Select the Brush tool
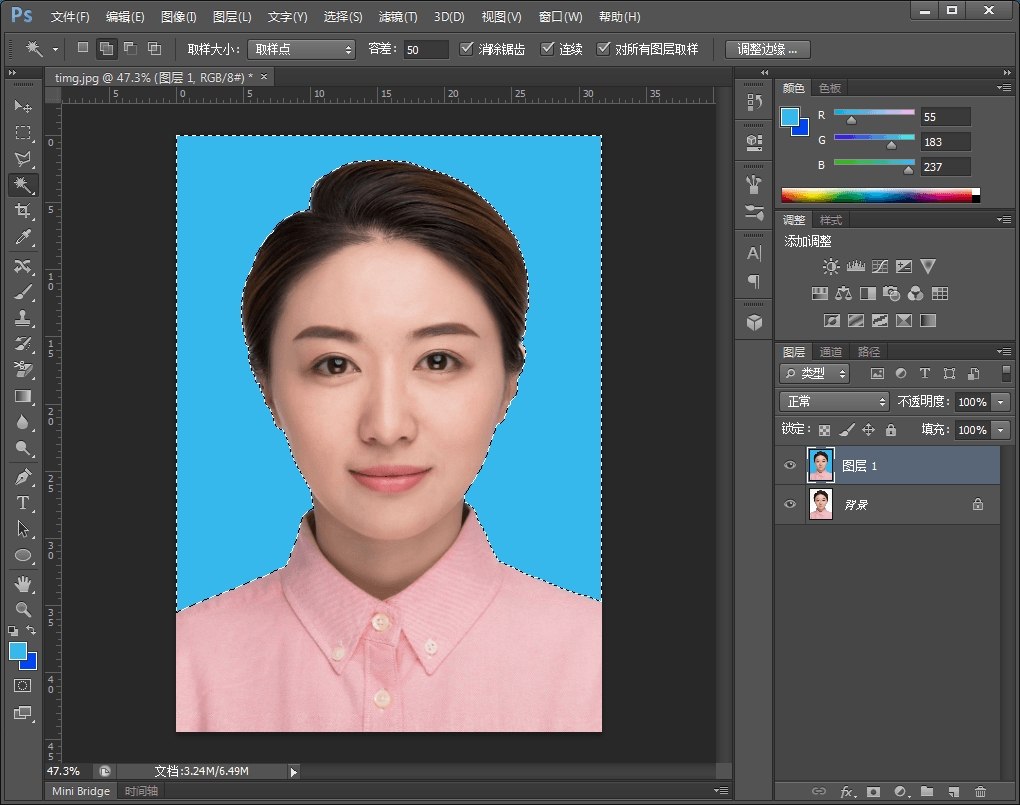1020x805 pixels. [x=23, y=292]
